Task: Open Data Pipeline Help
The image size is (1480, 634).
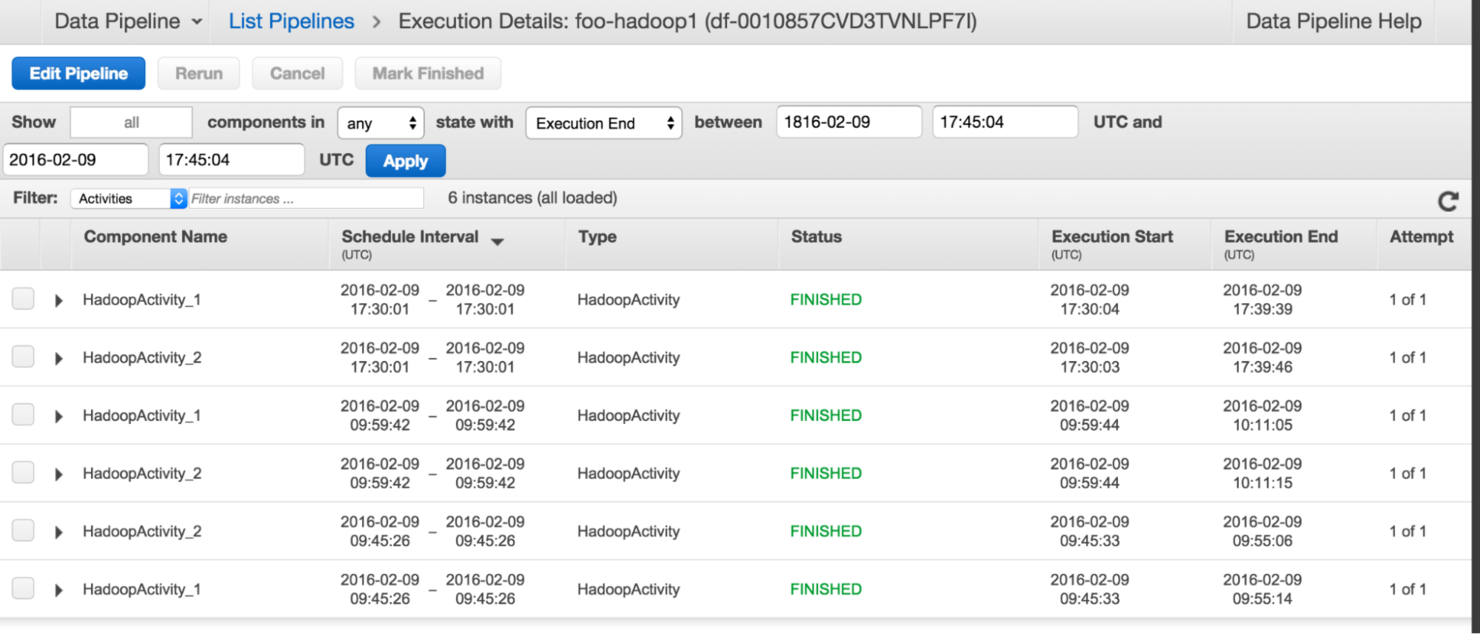Action: pos(1332,20)
